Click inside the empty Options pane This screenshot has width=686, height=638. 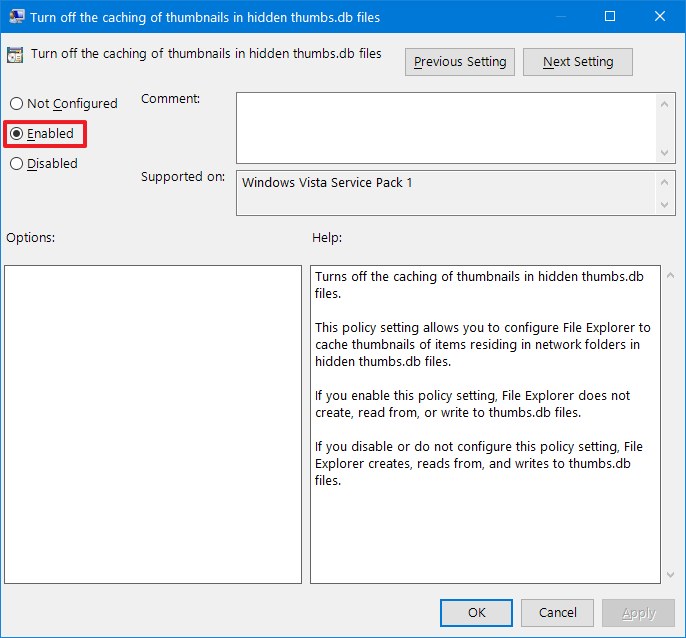tap(153, 424)
